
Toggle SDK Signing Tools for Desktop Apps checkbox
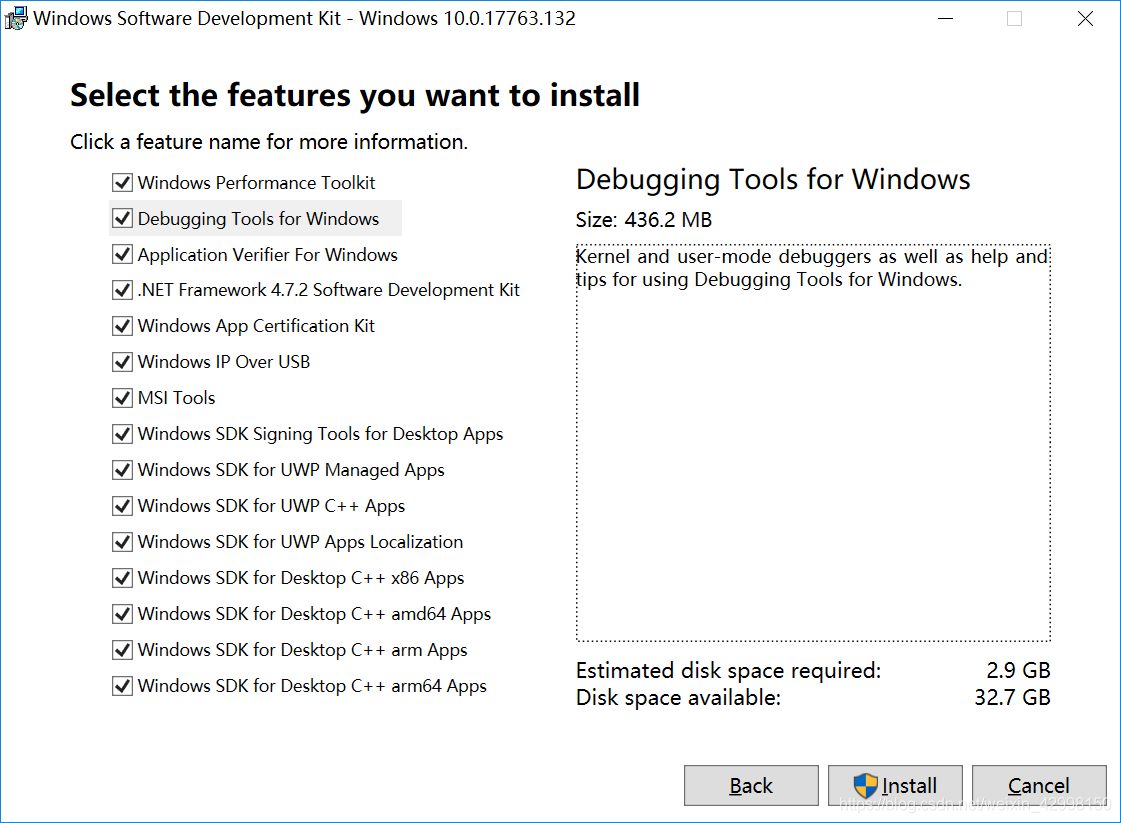point(122,434)
